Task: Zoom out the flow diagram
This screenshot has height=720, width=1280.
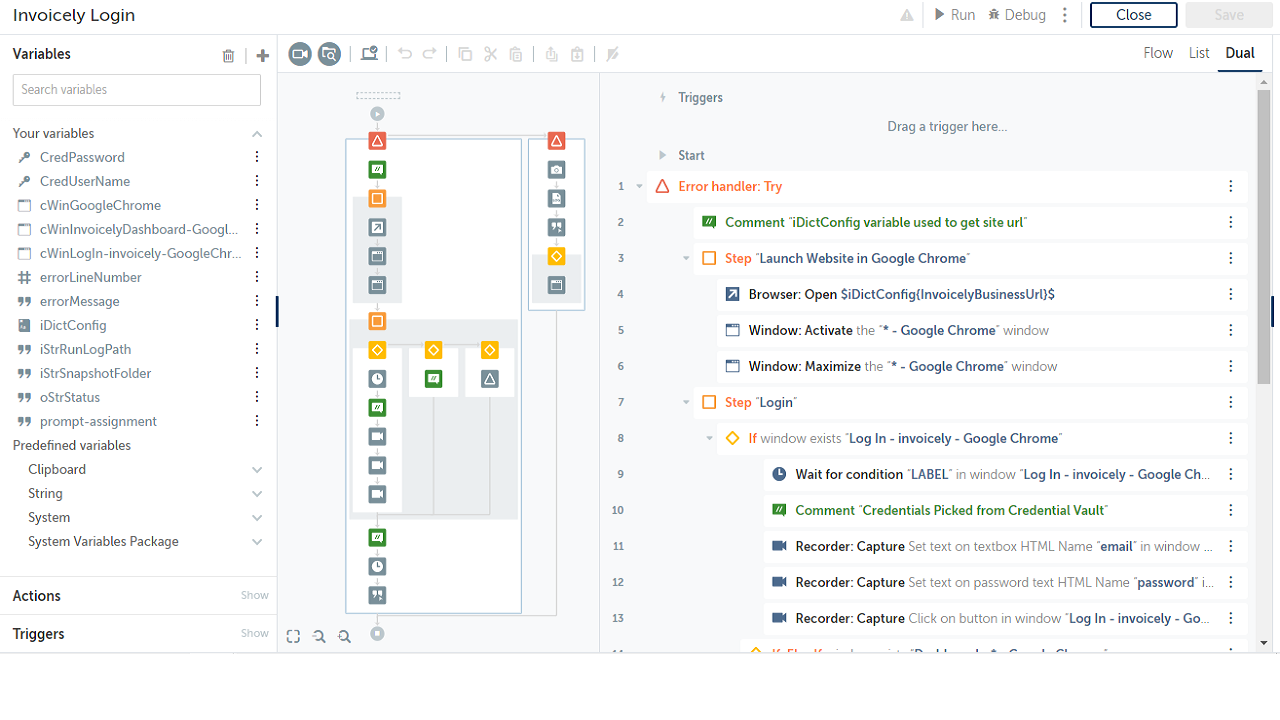Action: point(344,636)
